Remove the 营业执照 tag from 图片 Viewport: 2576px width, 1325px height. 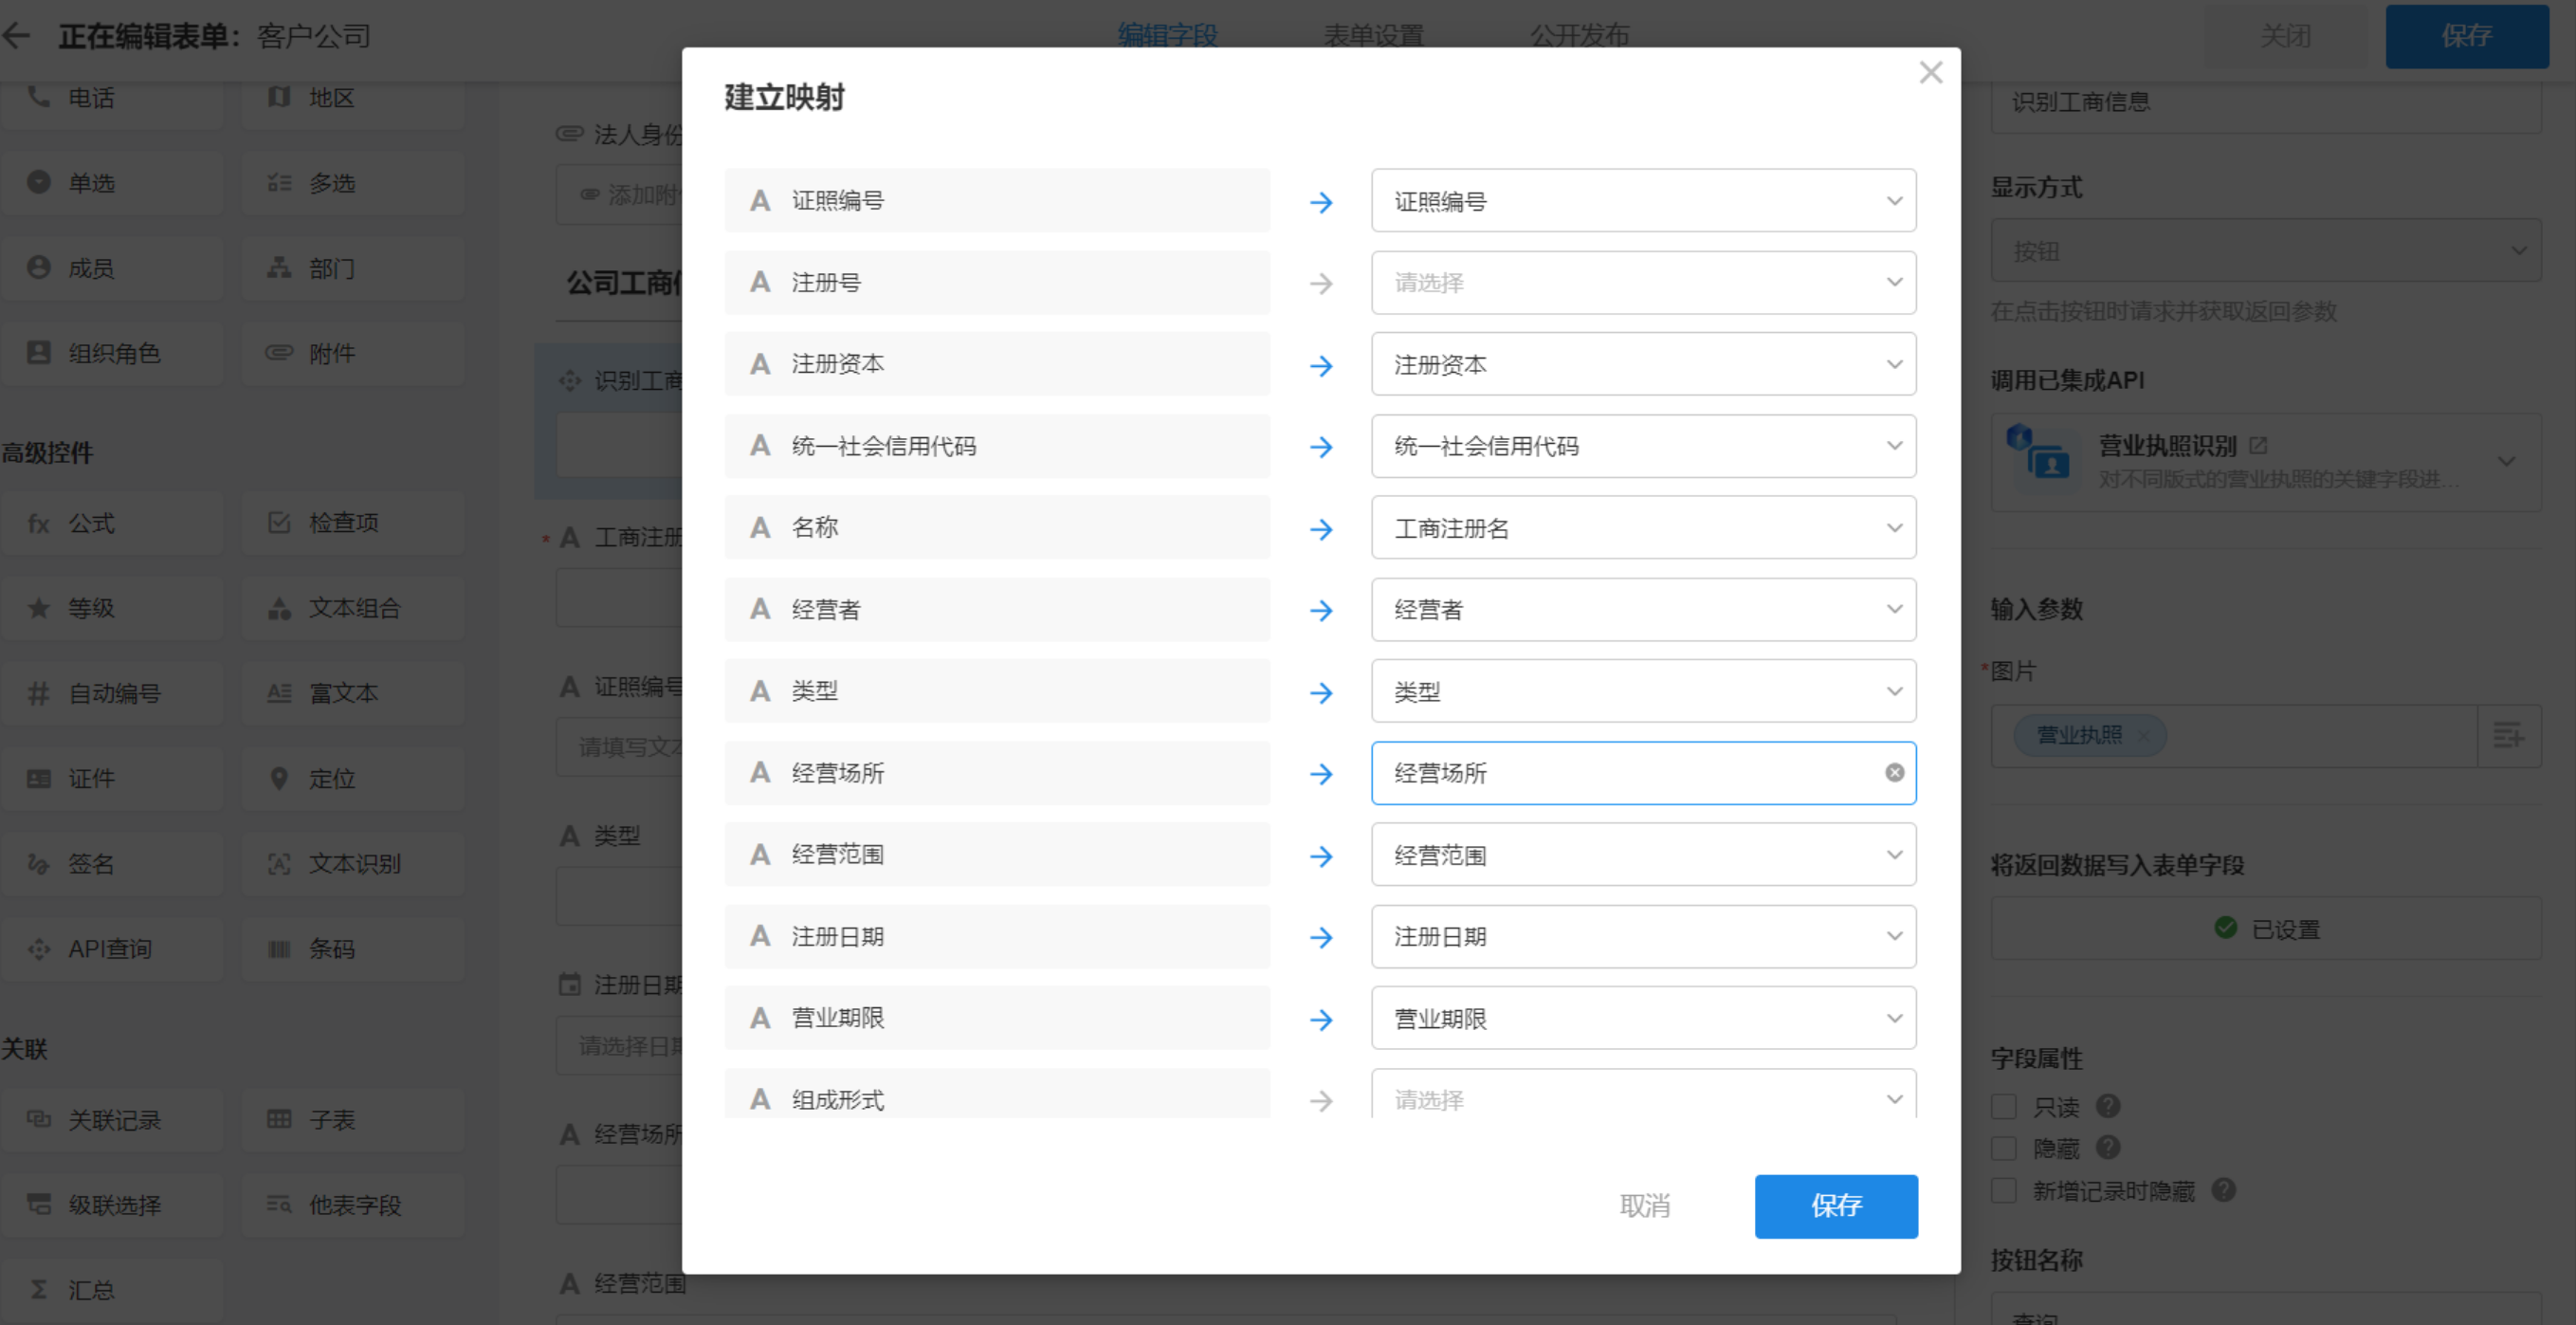click(x=2143, y=735)
